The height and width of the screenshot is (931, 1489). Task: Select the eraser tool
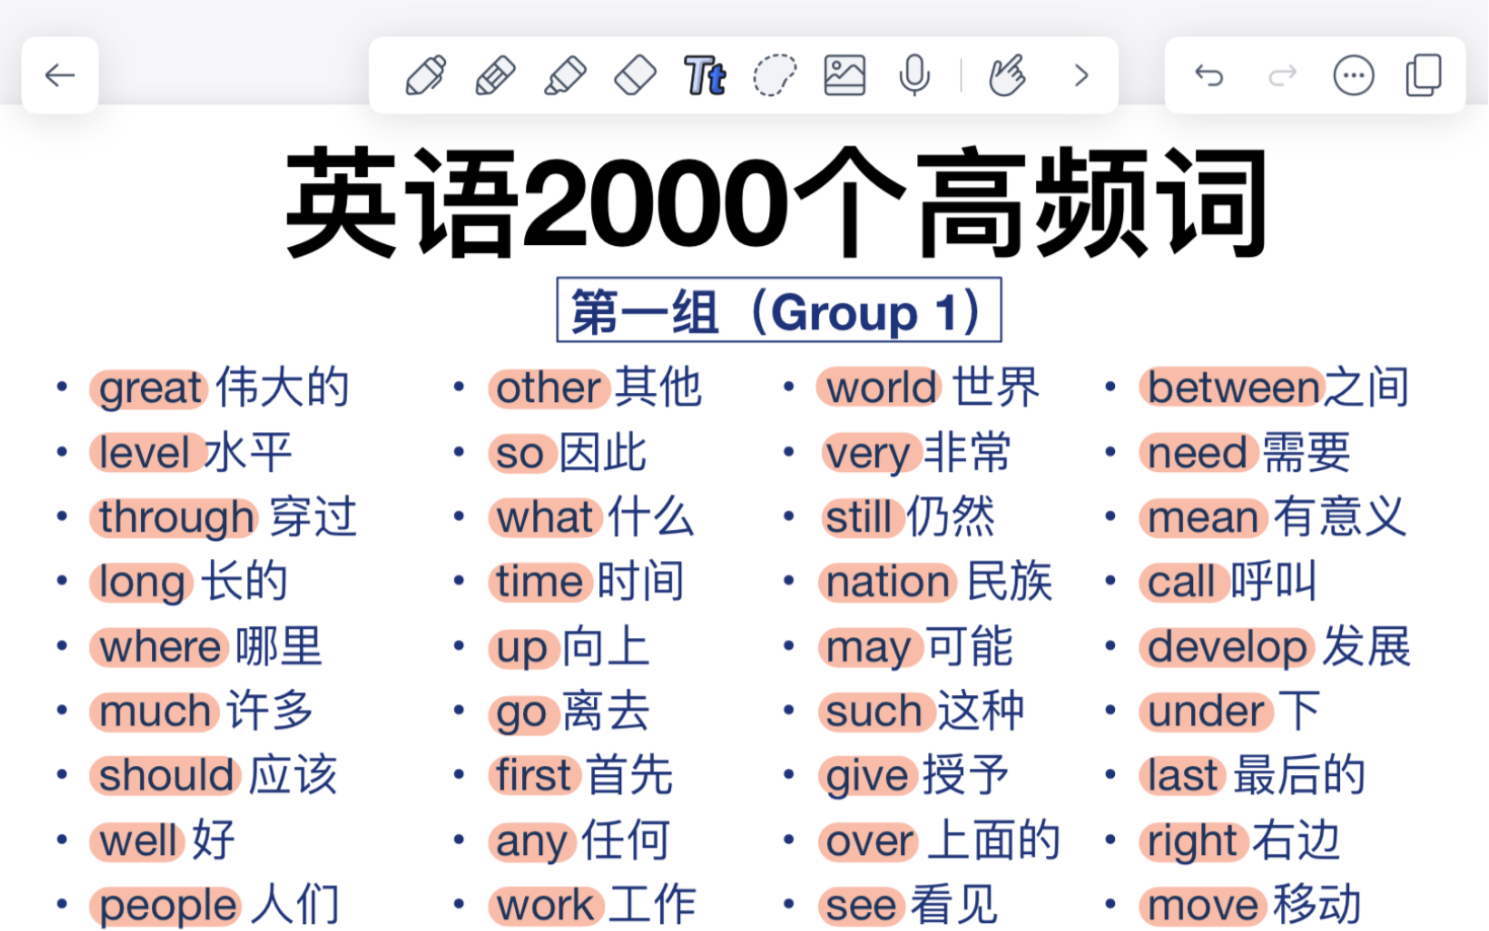pyautogui.click(x=635, y=75)
